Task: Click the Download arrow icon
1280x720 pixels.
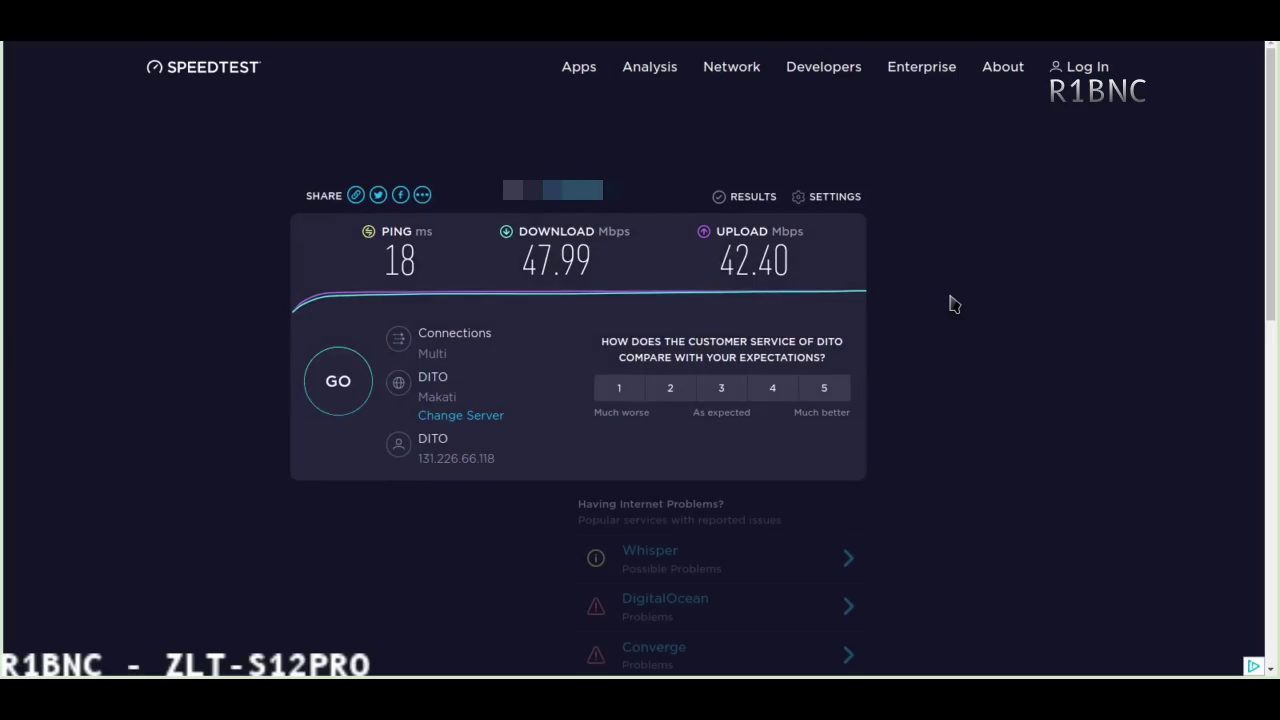Action: (x=506, y=231)
